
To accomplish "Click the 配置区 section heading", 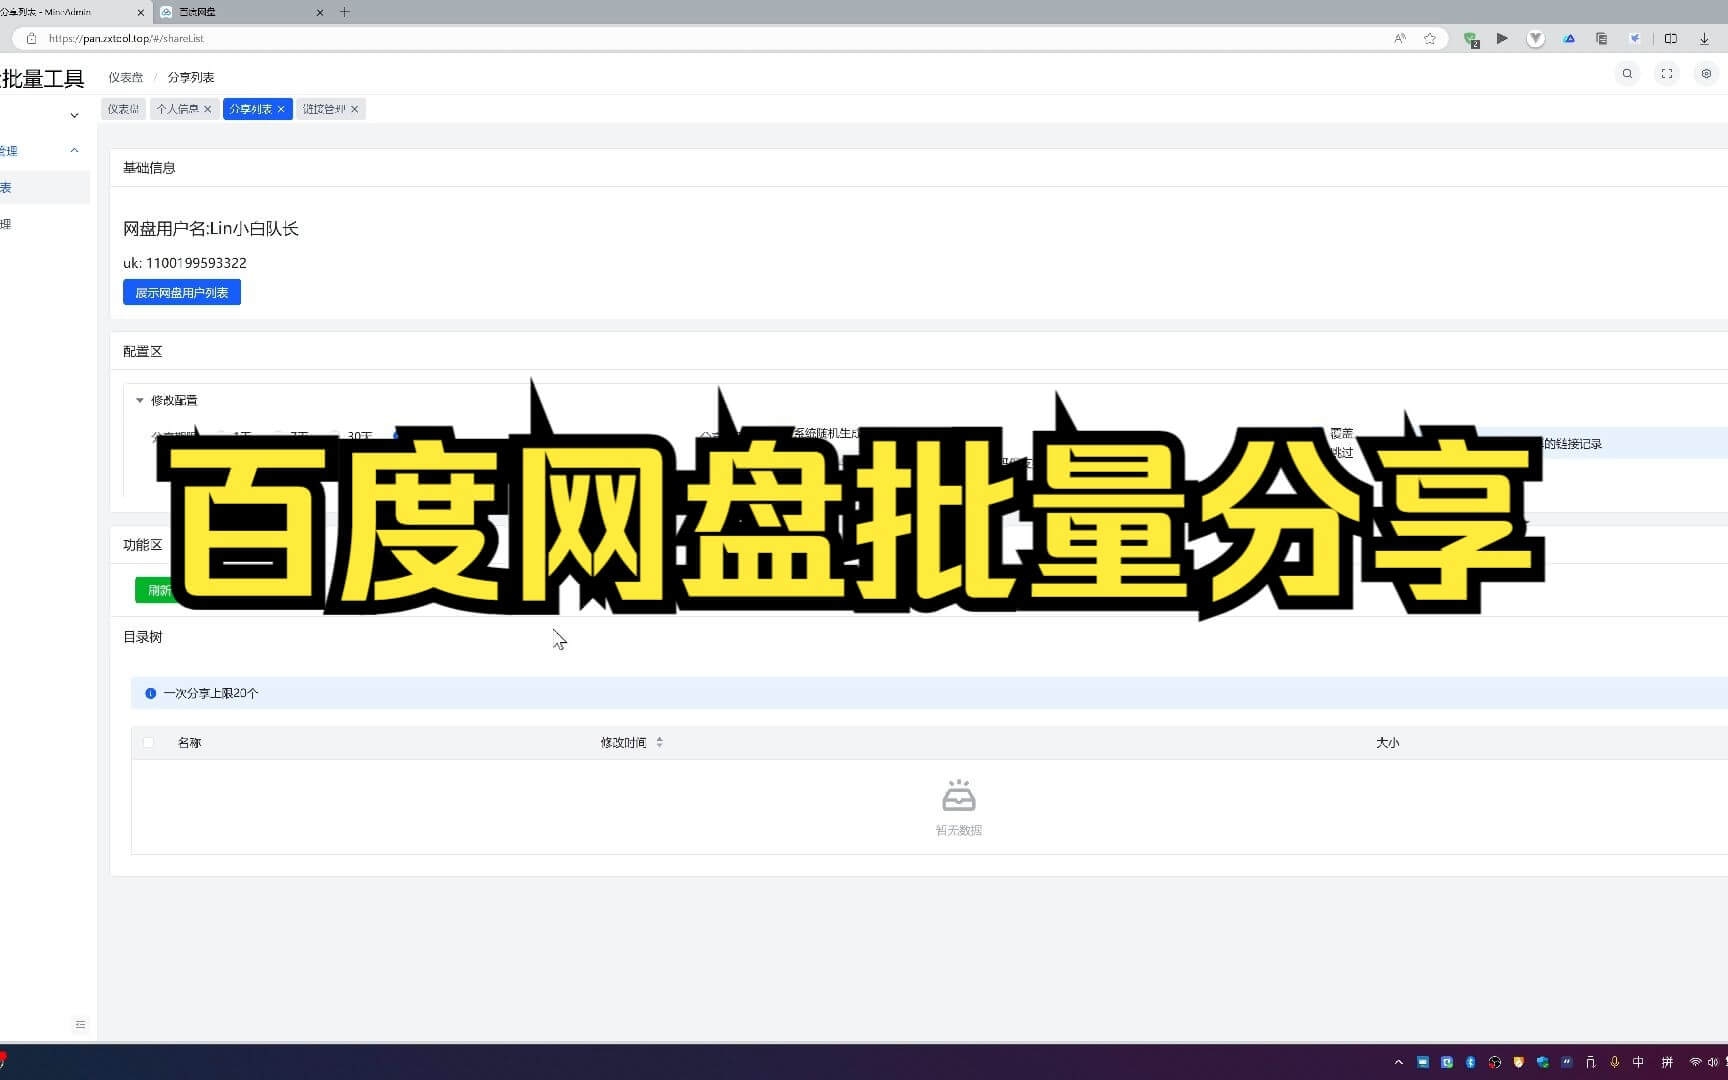I will coord(142,351).
